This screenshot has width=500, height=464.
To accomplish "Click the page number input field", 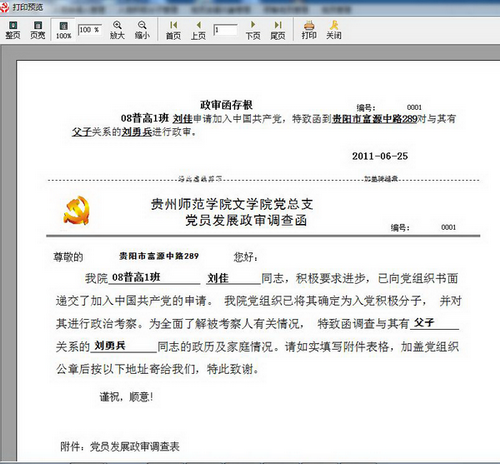I will coord(225,30).
